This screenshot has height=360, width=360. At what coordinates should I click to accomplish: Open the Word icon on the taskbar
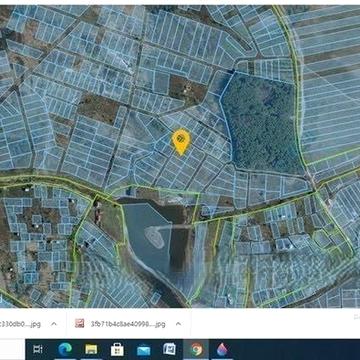(169, 349)
